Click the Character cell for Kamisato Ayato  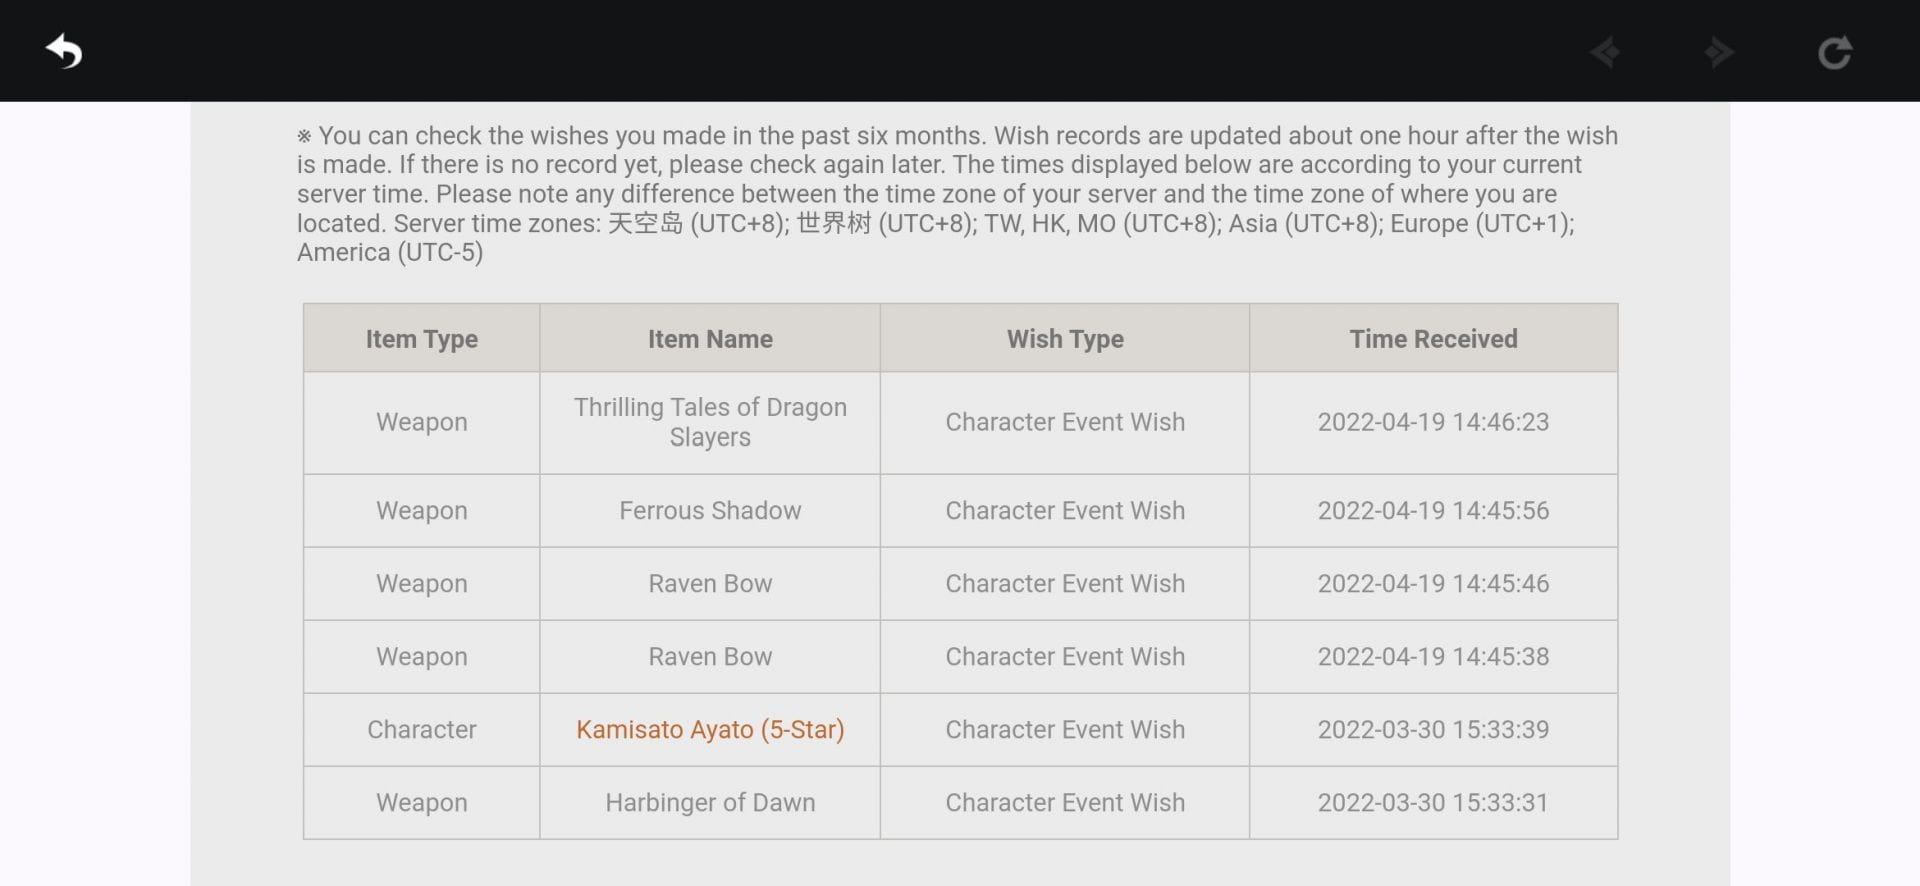(421, 729)
